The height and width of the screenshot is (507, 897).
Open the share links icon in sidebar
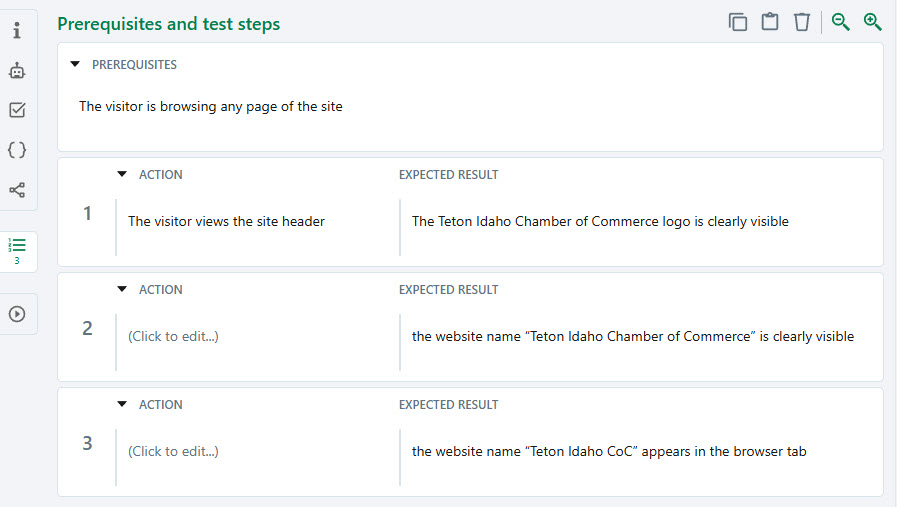[x=17, y=190]
